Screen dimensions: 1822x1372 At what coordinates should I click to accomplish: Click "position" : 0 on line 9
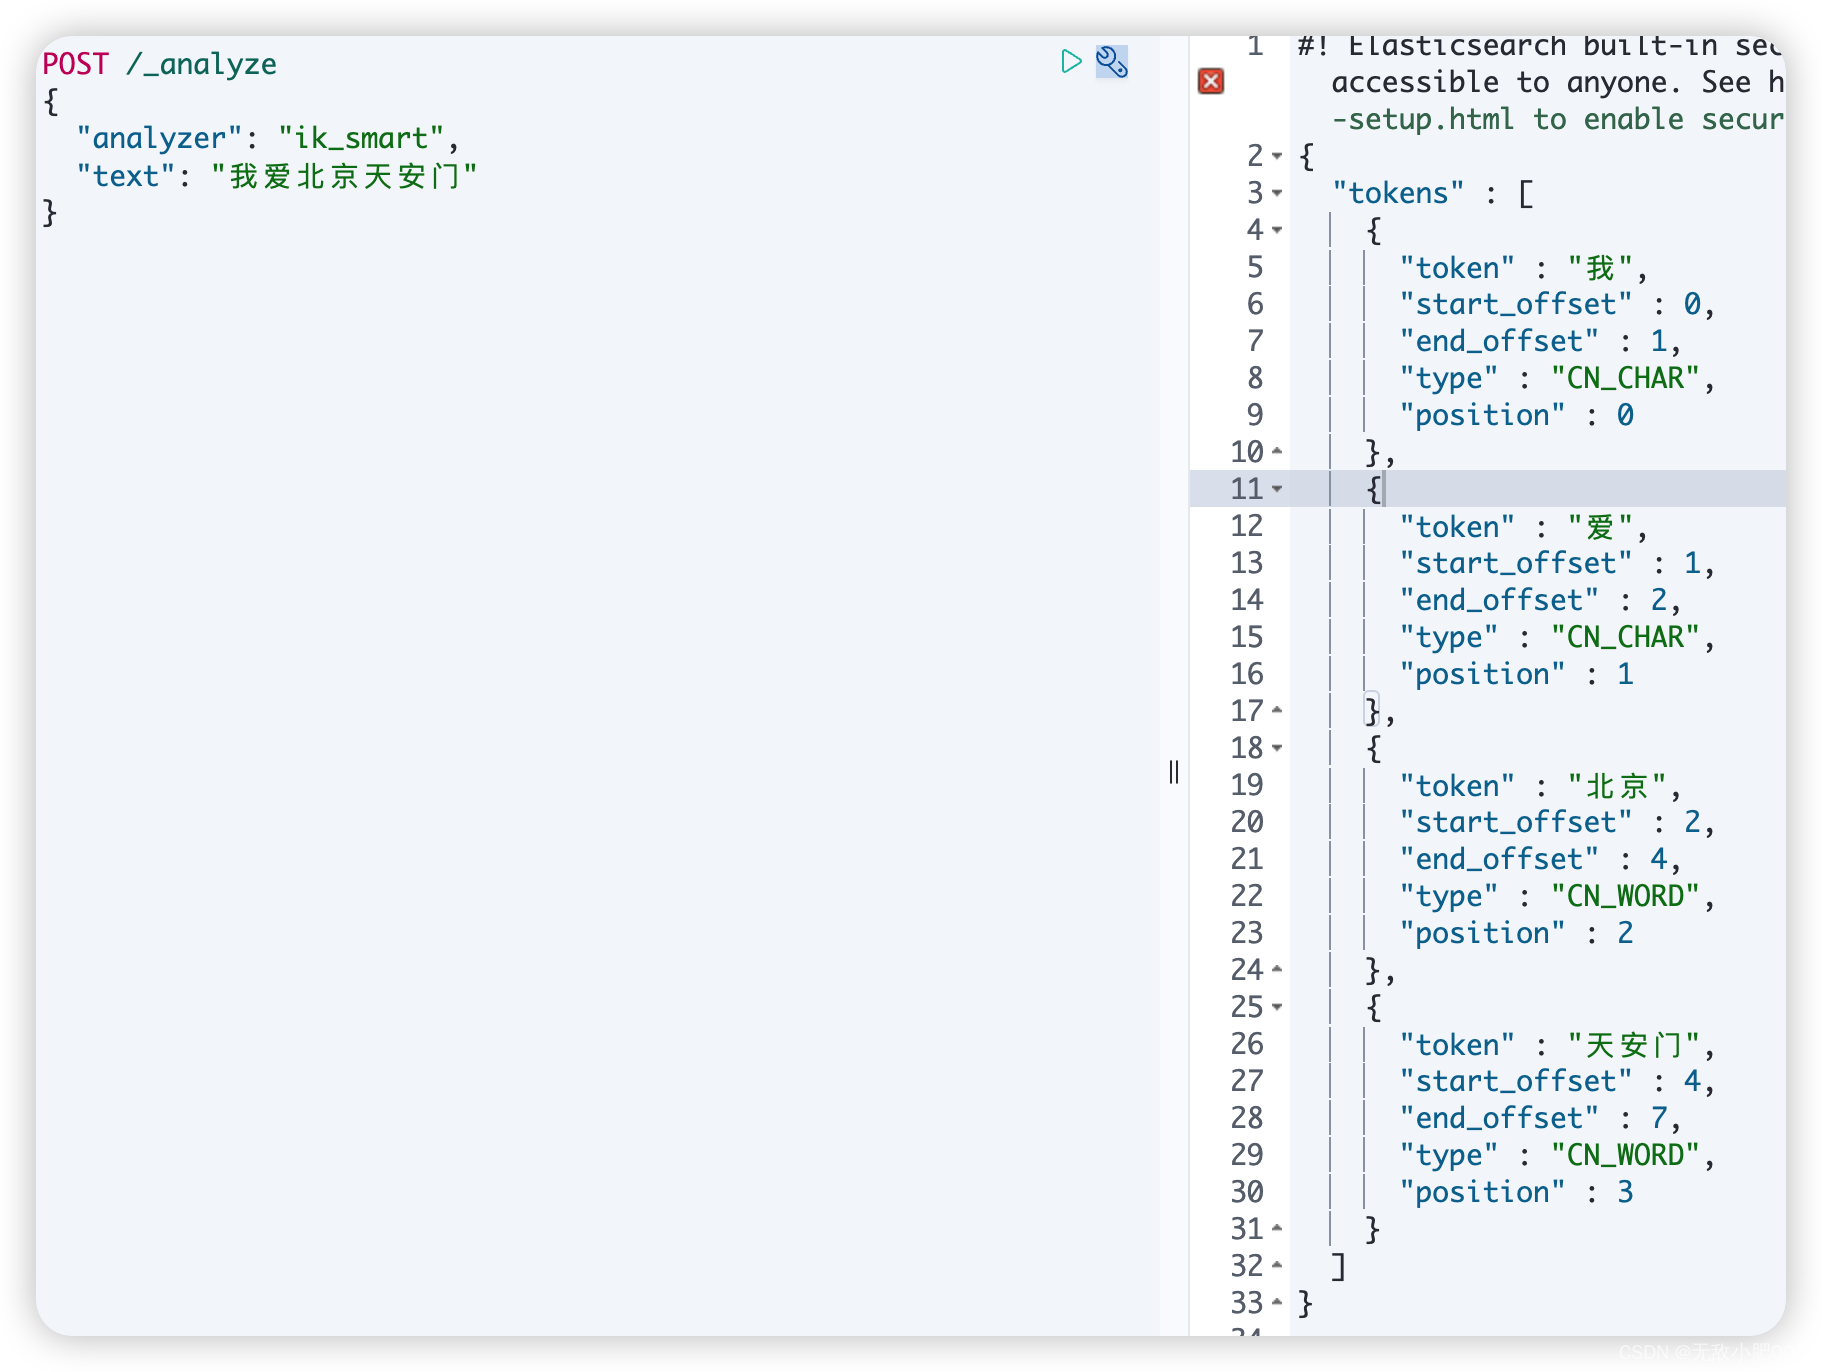coord(1516,415)
